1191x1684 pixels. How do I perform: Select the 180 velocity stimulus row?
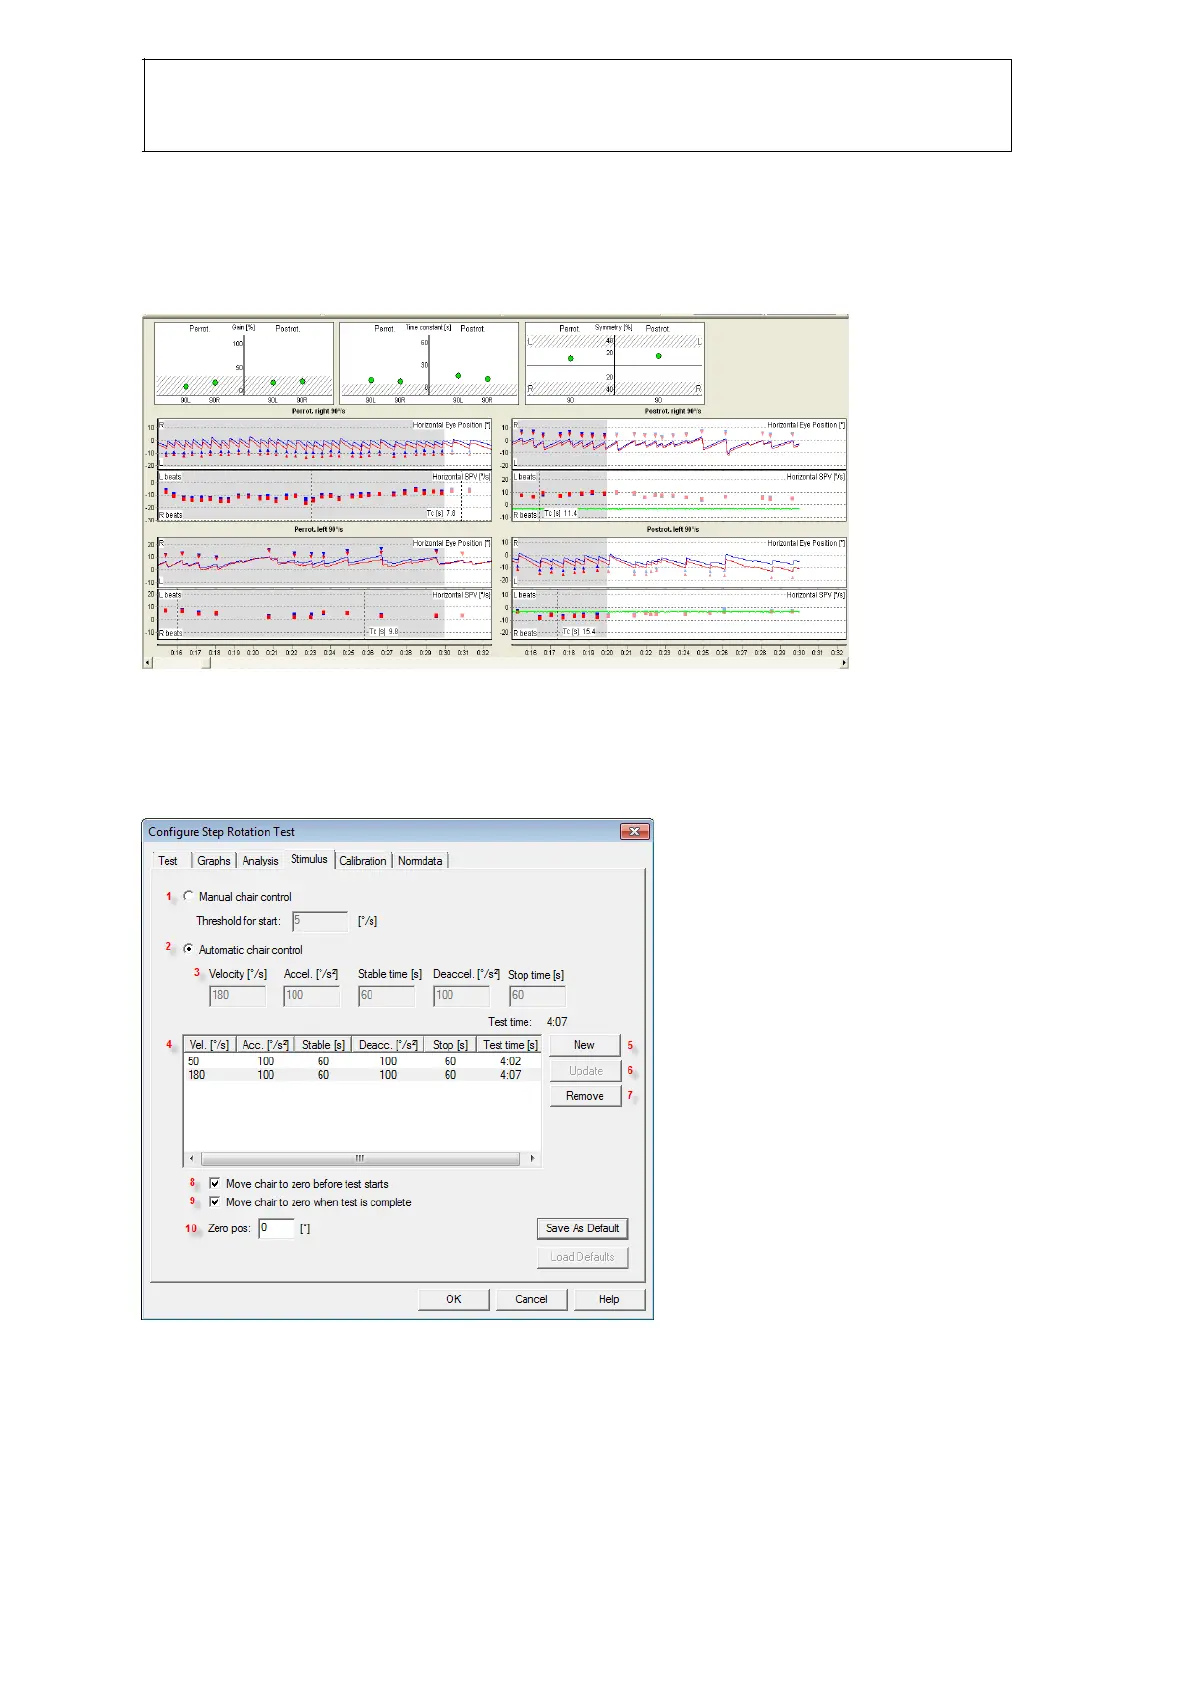(x=362, y=1075)
